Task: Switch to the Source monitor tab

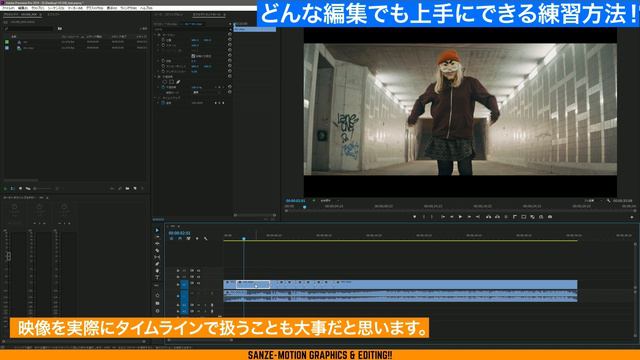Action: pyautogui.click(x=168, y=14)
